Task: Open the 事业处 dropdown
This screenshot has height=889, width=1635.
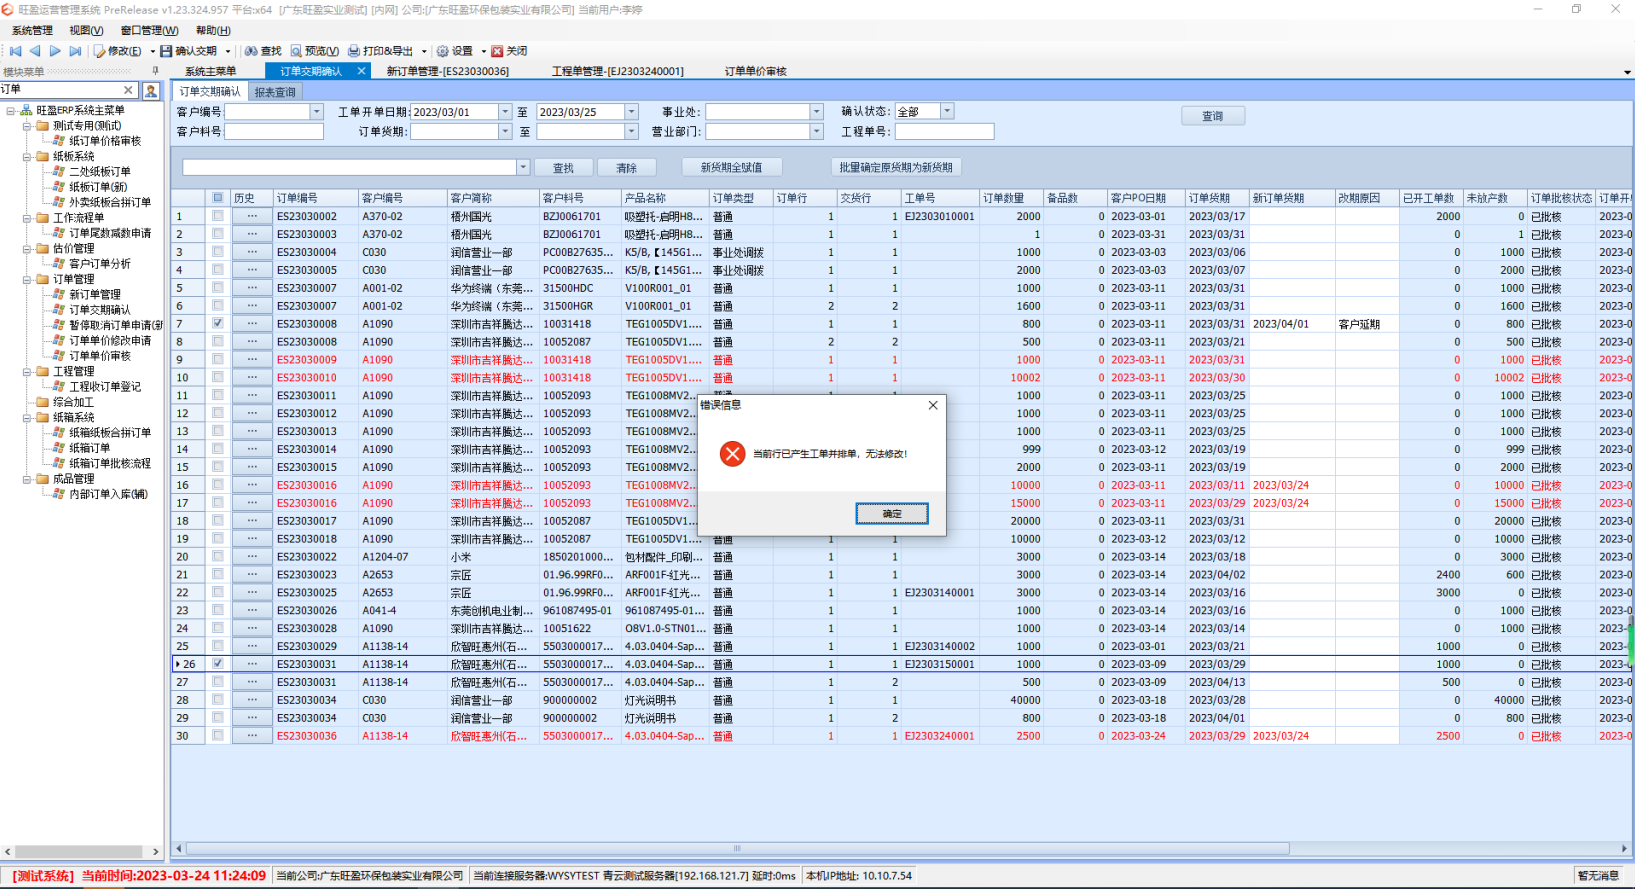Action: (x=817, y=112)
